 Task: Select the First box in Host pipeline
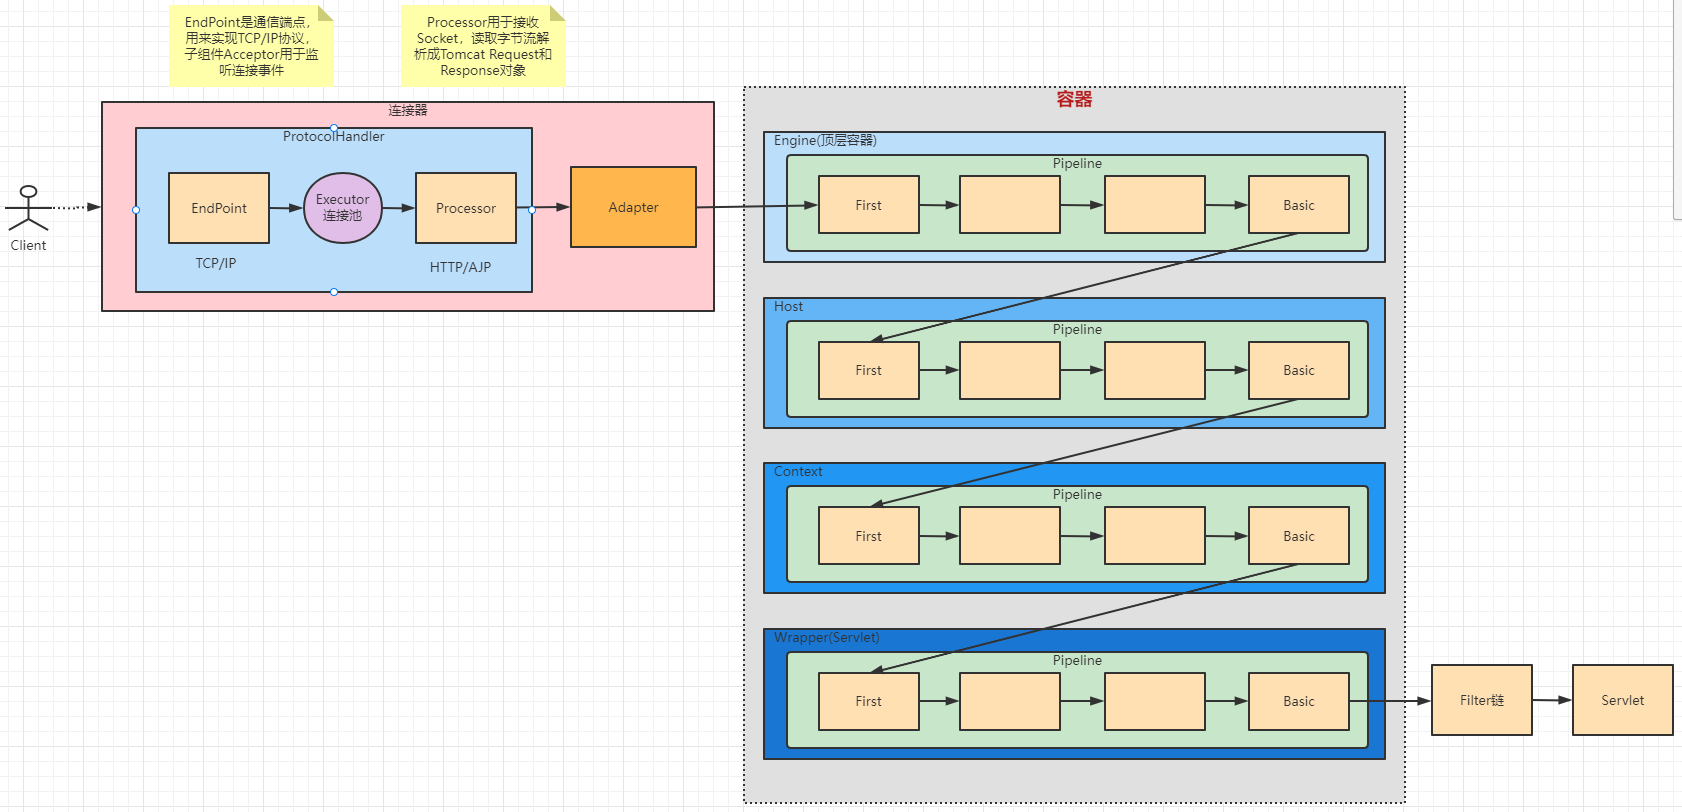point(869,371)
